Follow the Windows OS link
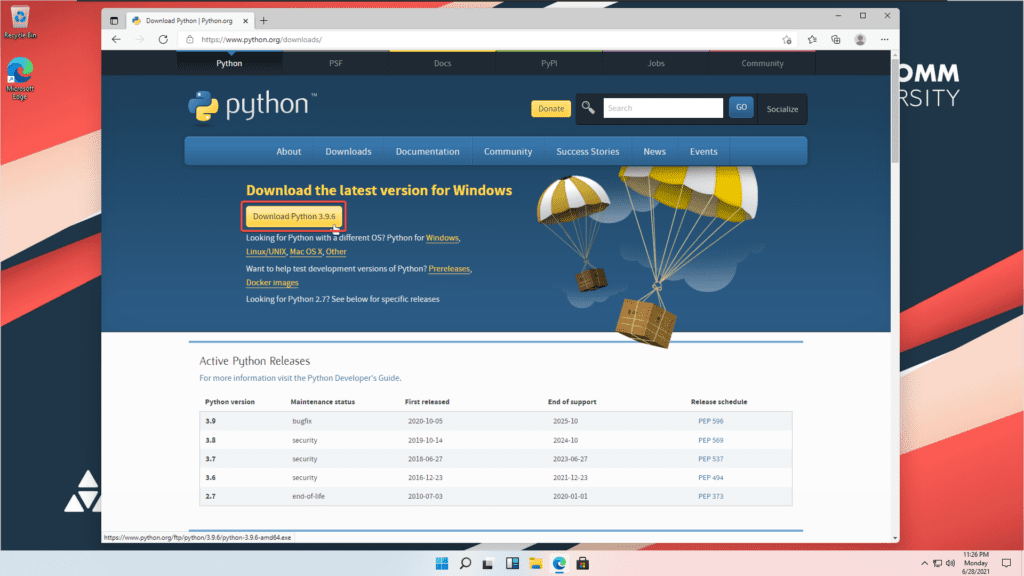This screenshot has width=1024, height=576. pyautogui.click(x=442, y=238)
